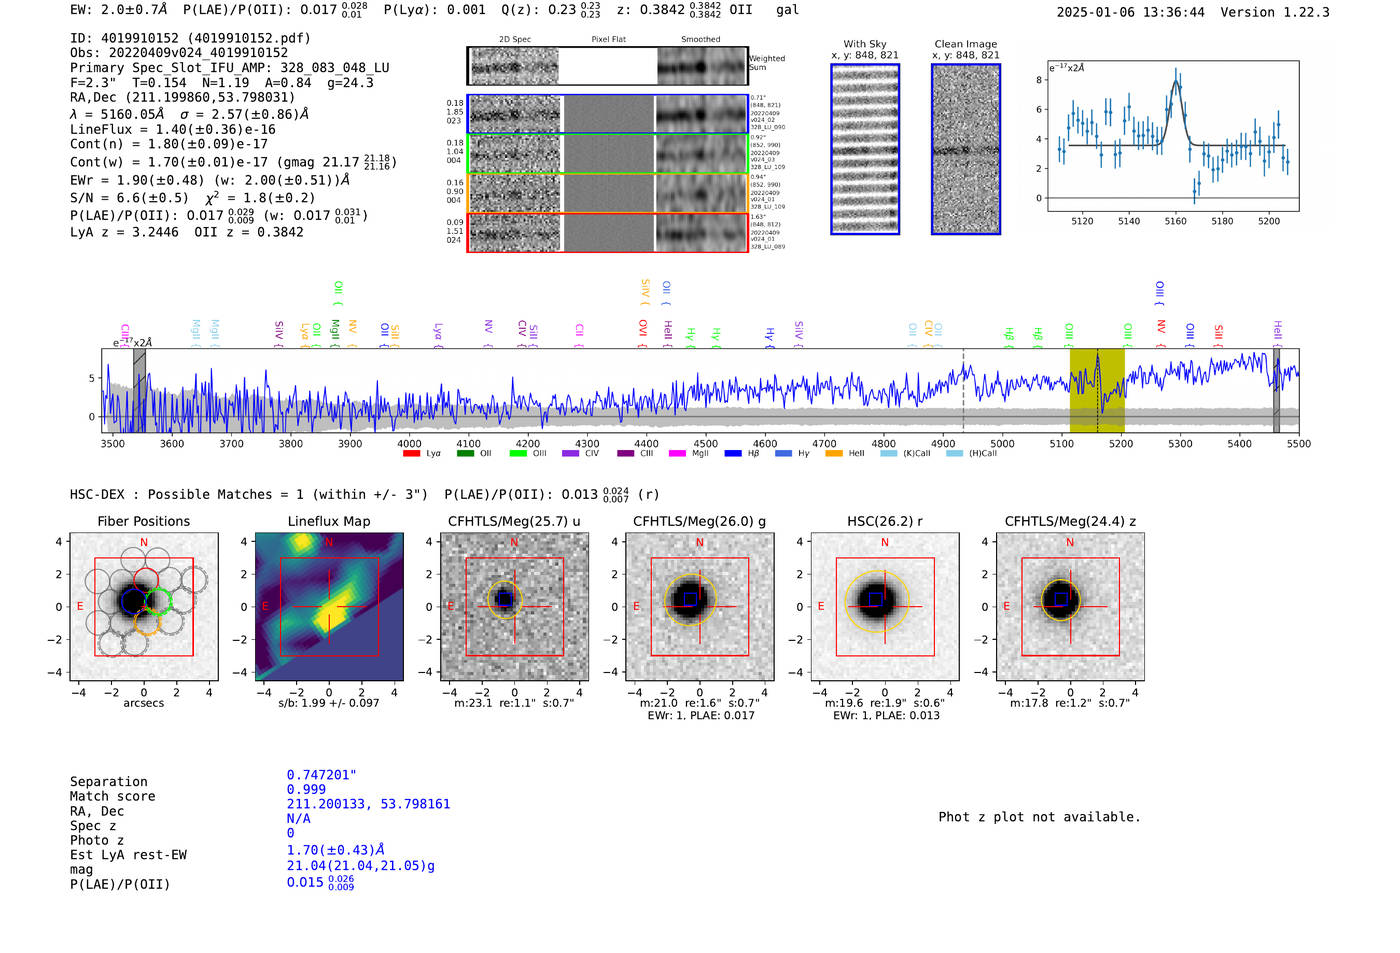
Task: Click the purple CIV legend swatch
Action: 570,453
